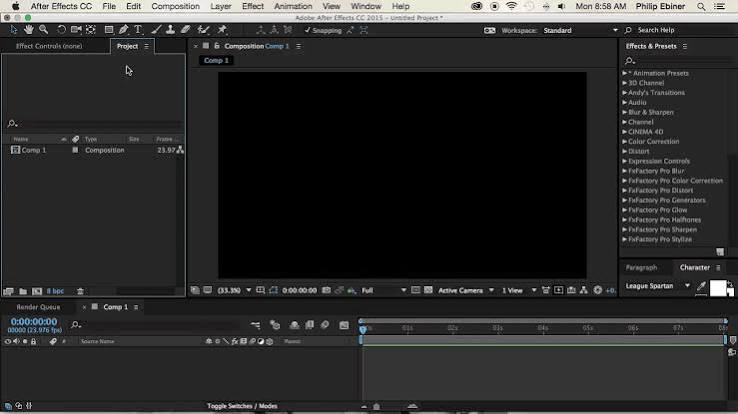Select the Roto Brush tool
The image size is (738, 414).
pos(203,30)
